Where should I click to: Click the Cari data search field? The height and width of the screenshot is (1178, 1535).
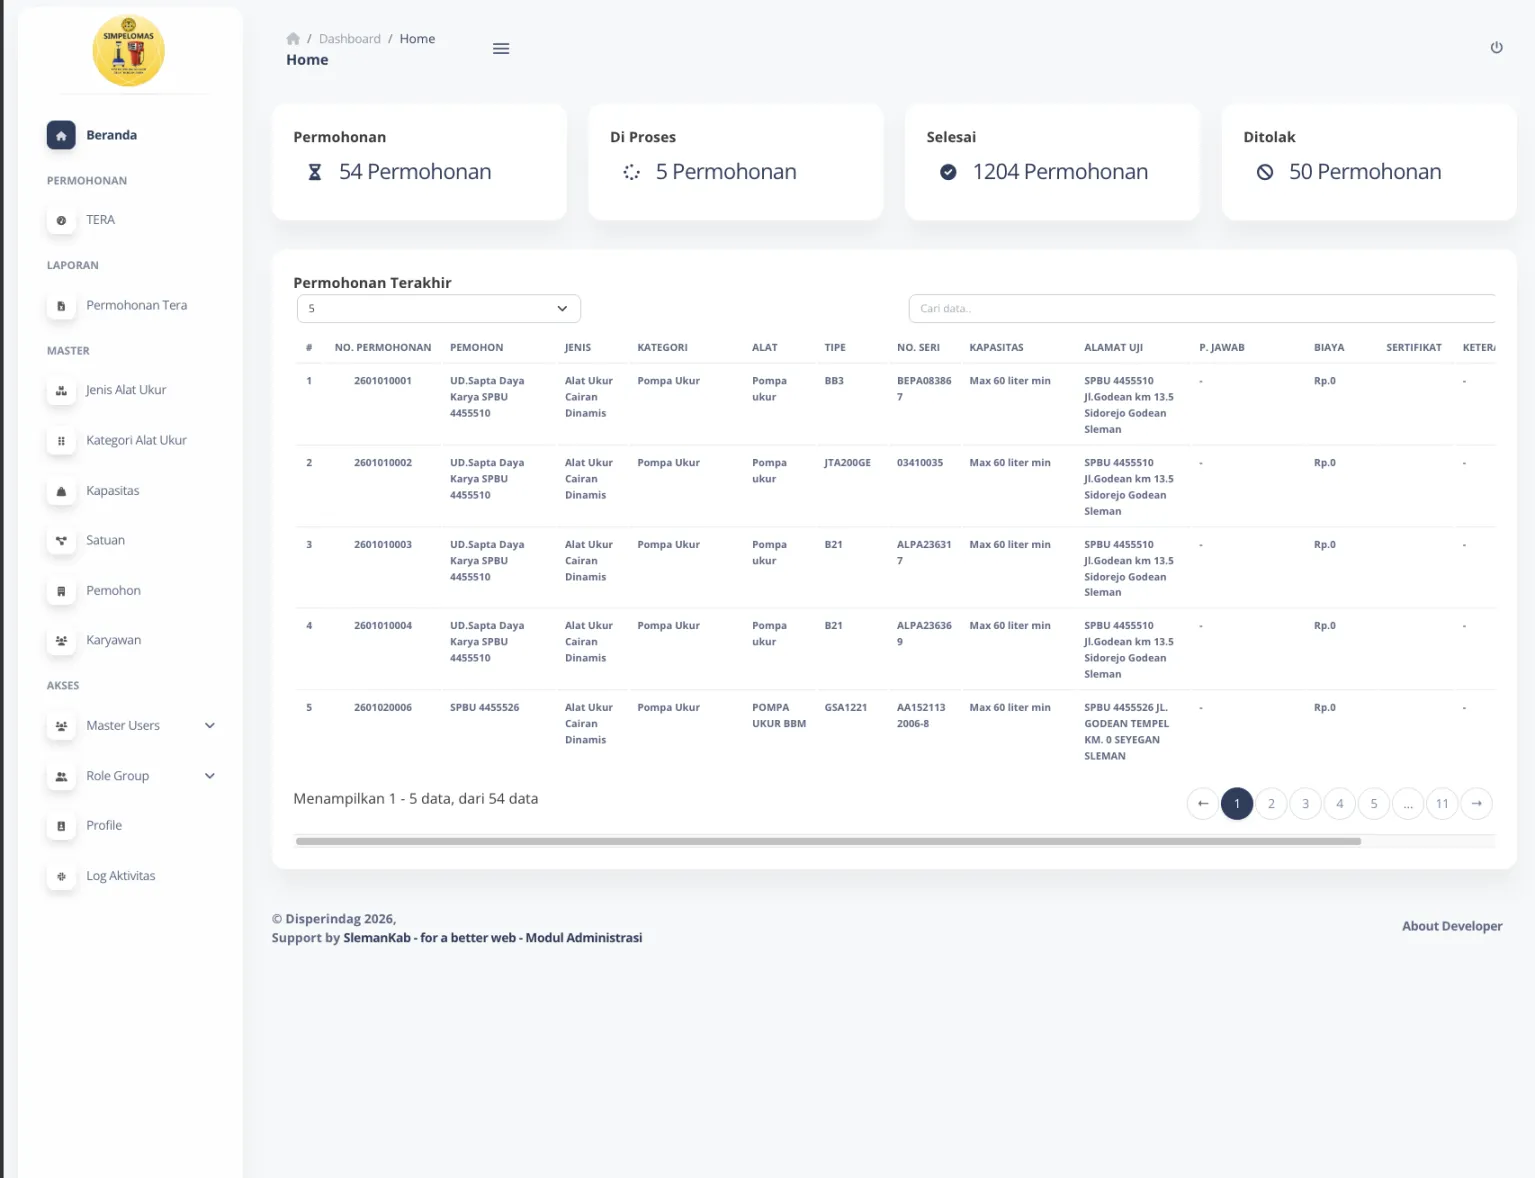click(x=1200, y=309)
